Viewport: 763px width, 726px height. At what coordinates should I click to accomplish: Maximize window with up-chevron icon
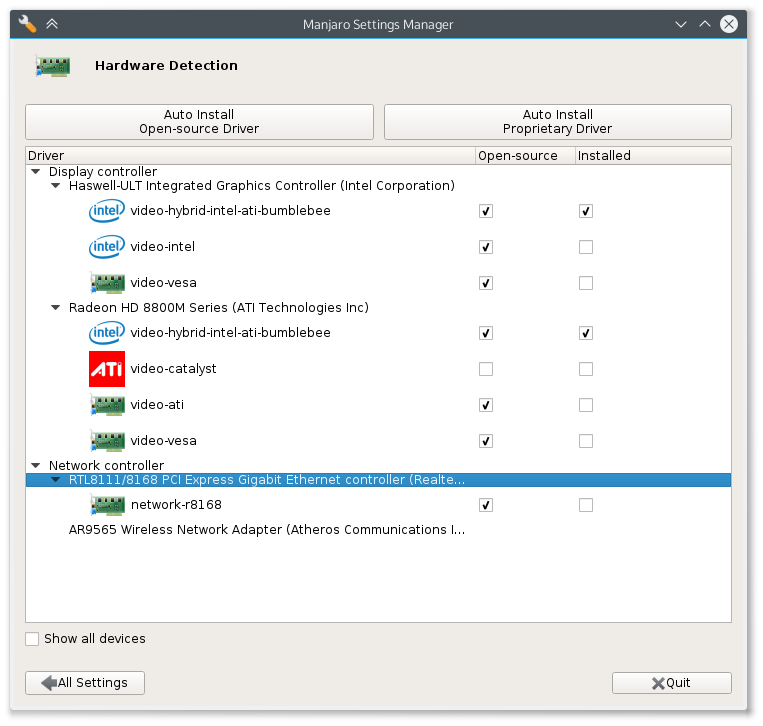705,24
